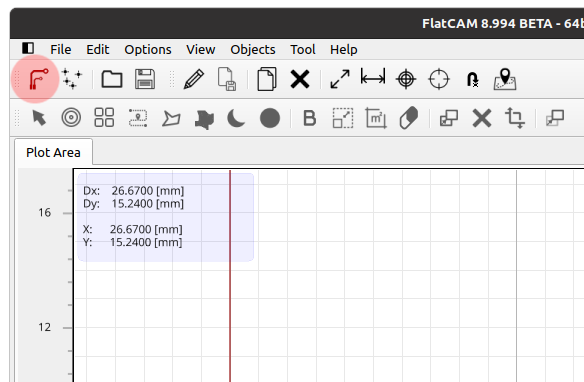The image size is (584, 382).
Task: Open the Help menu
Action: point(343,49)
